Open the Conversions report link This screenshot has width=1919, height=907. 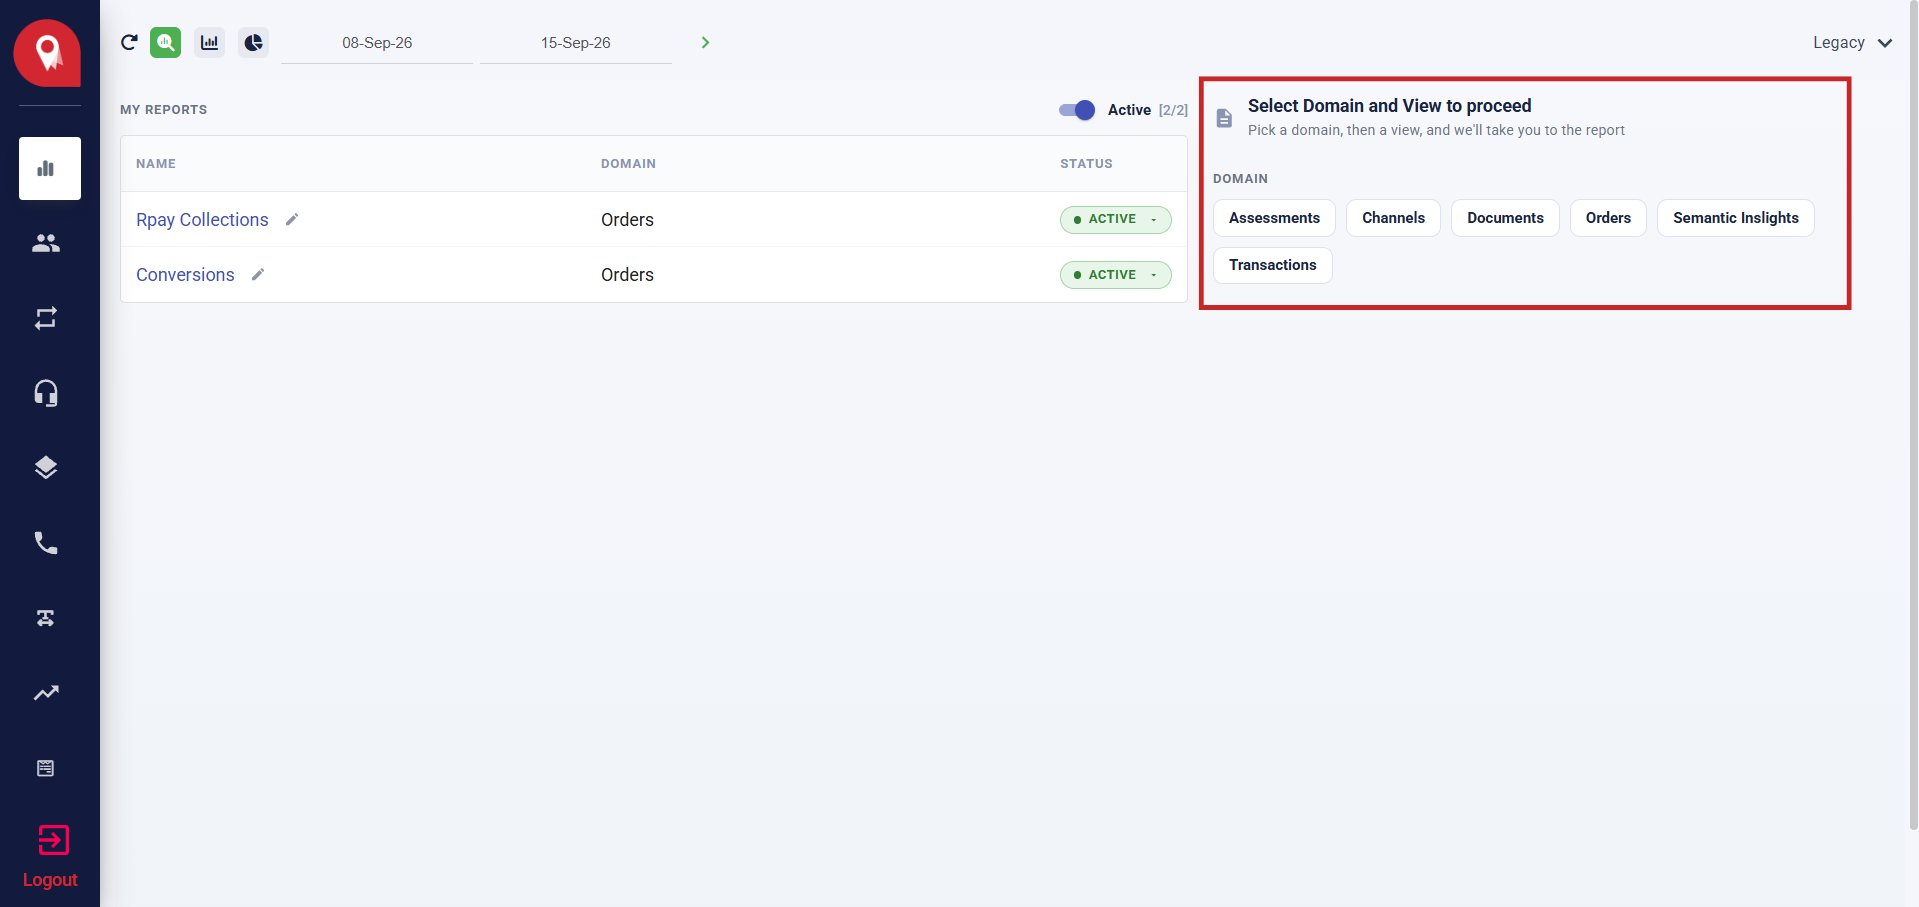pyautogui.click(x=185, y=275)
